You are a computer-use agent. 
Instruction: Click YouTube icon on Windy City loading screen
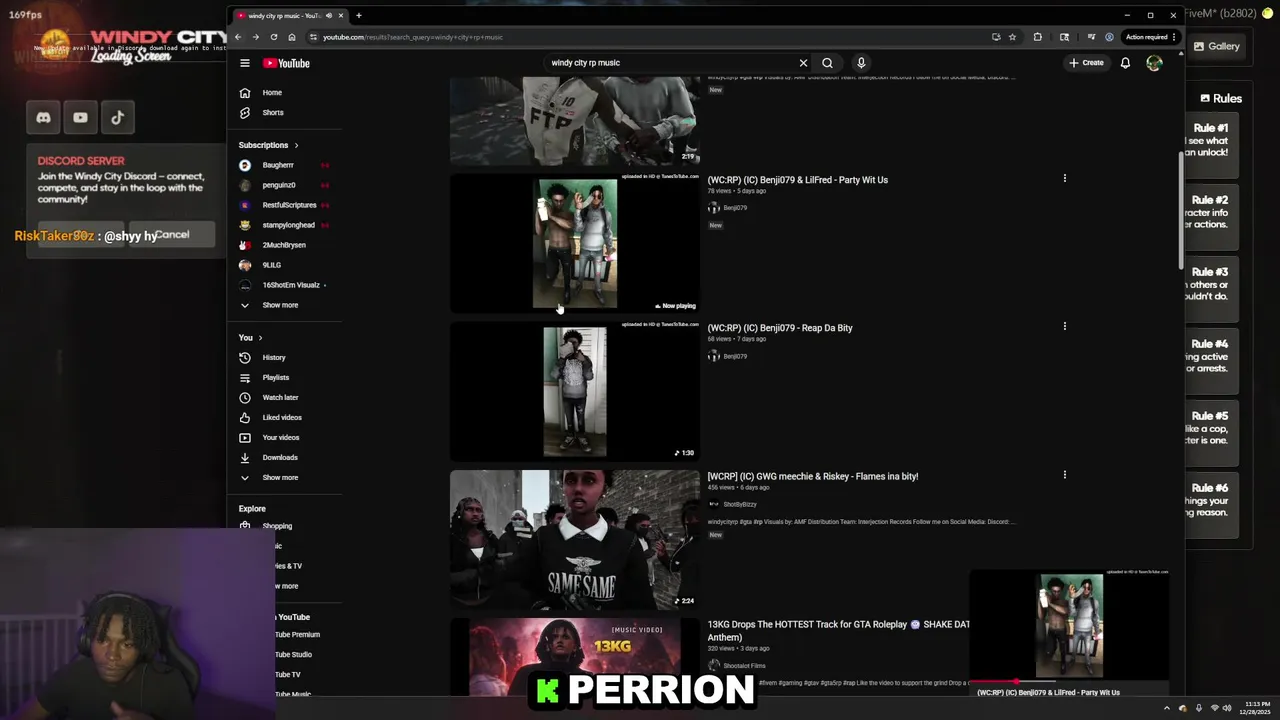[x=80, y=118]
